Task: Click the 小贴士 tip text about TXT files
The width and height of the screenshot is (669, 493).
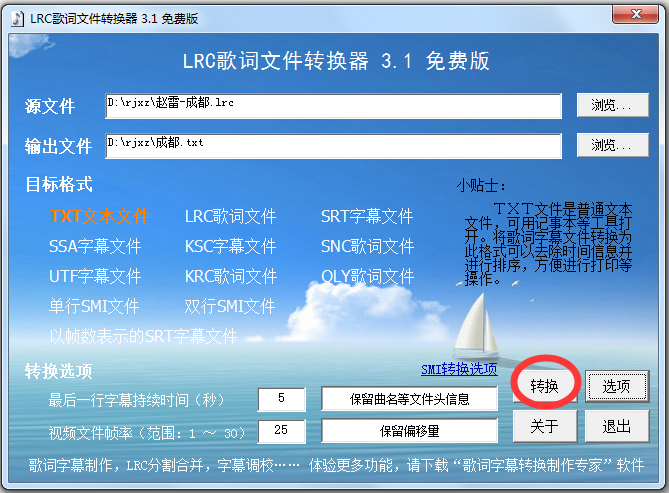Action: pos(548,244)
